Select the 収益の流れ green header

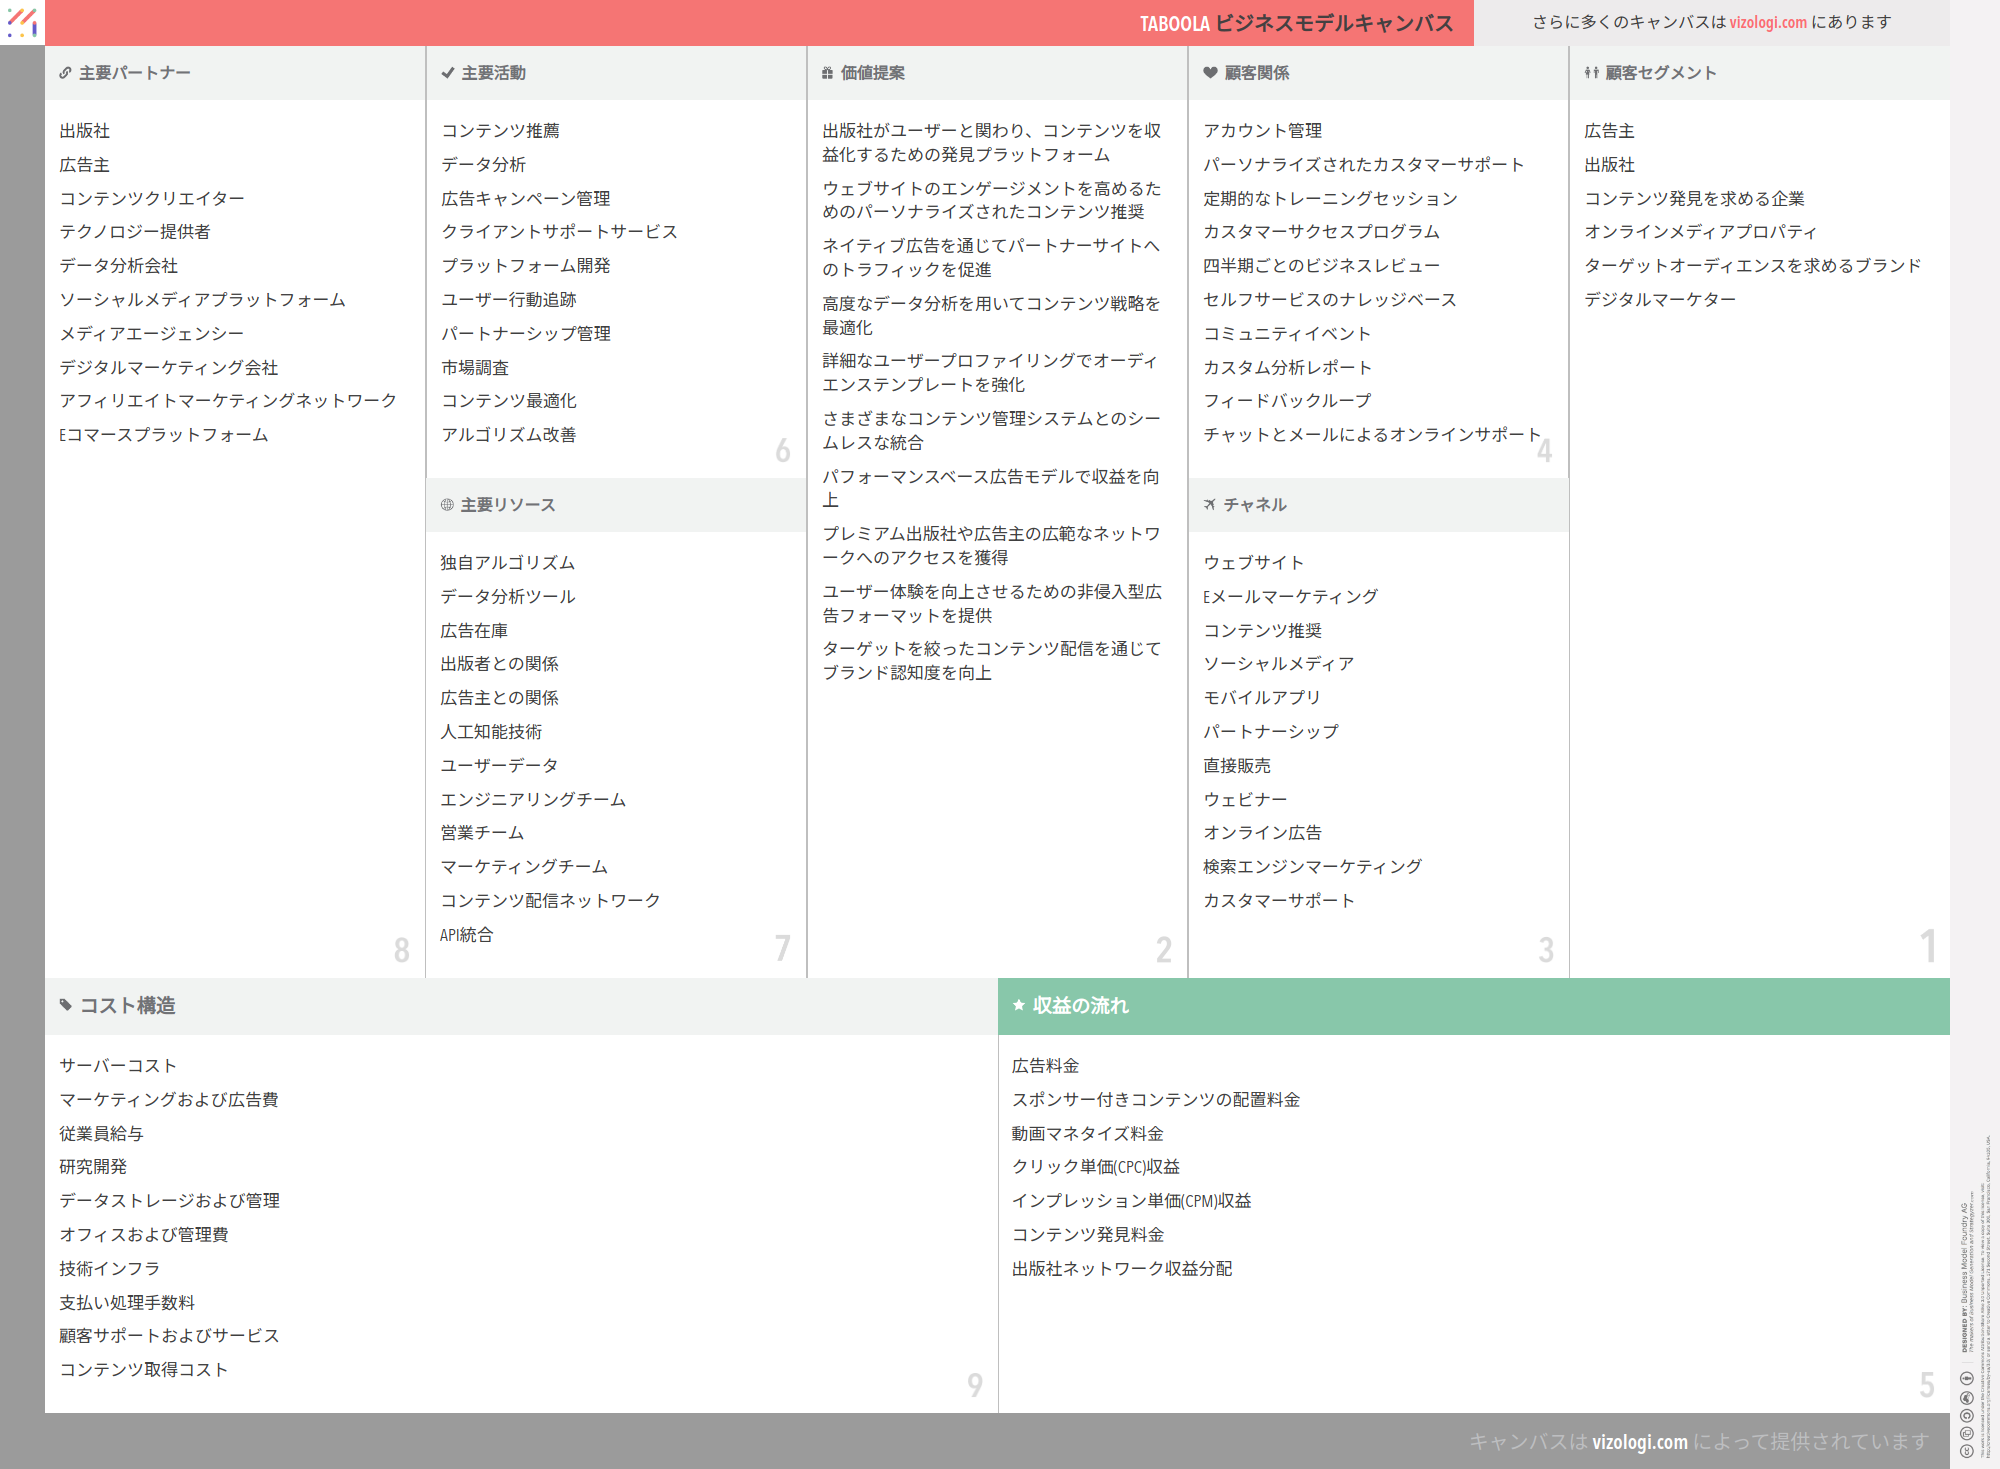1473,1006
